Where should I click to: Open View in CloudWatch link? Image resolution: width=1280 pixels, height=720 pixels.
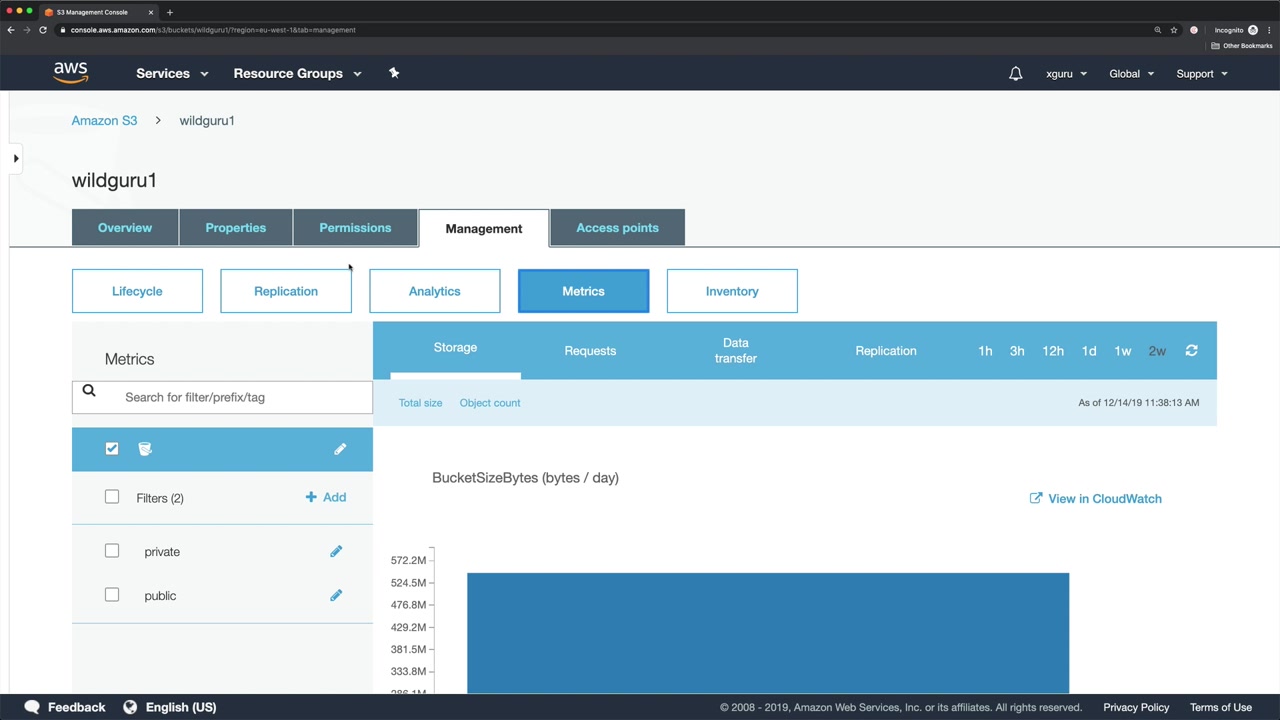coord(1105,498)
